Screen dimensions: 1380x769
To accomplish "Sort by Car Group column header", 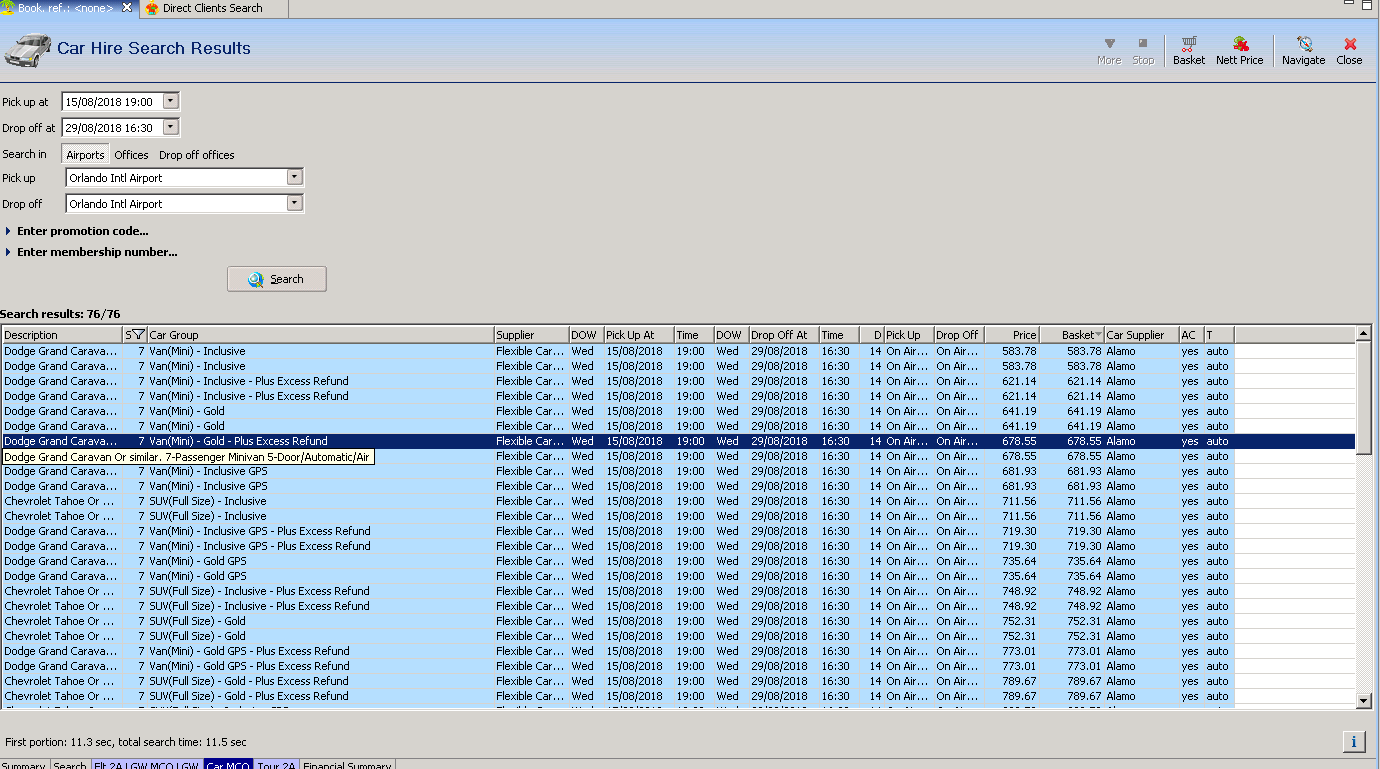I will pos(321,335).
